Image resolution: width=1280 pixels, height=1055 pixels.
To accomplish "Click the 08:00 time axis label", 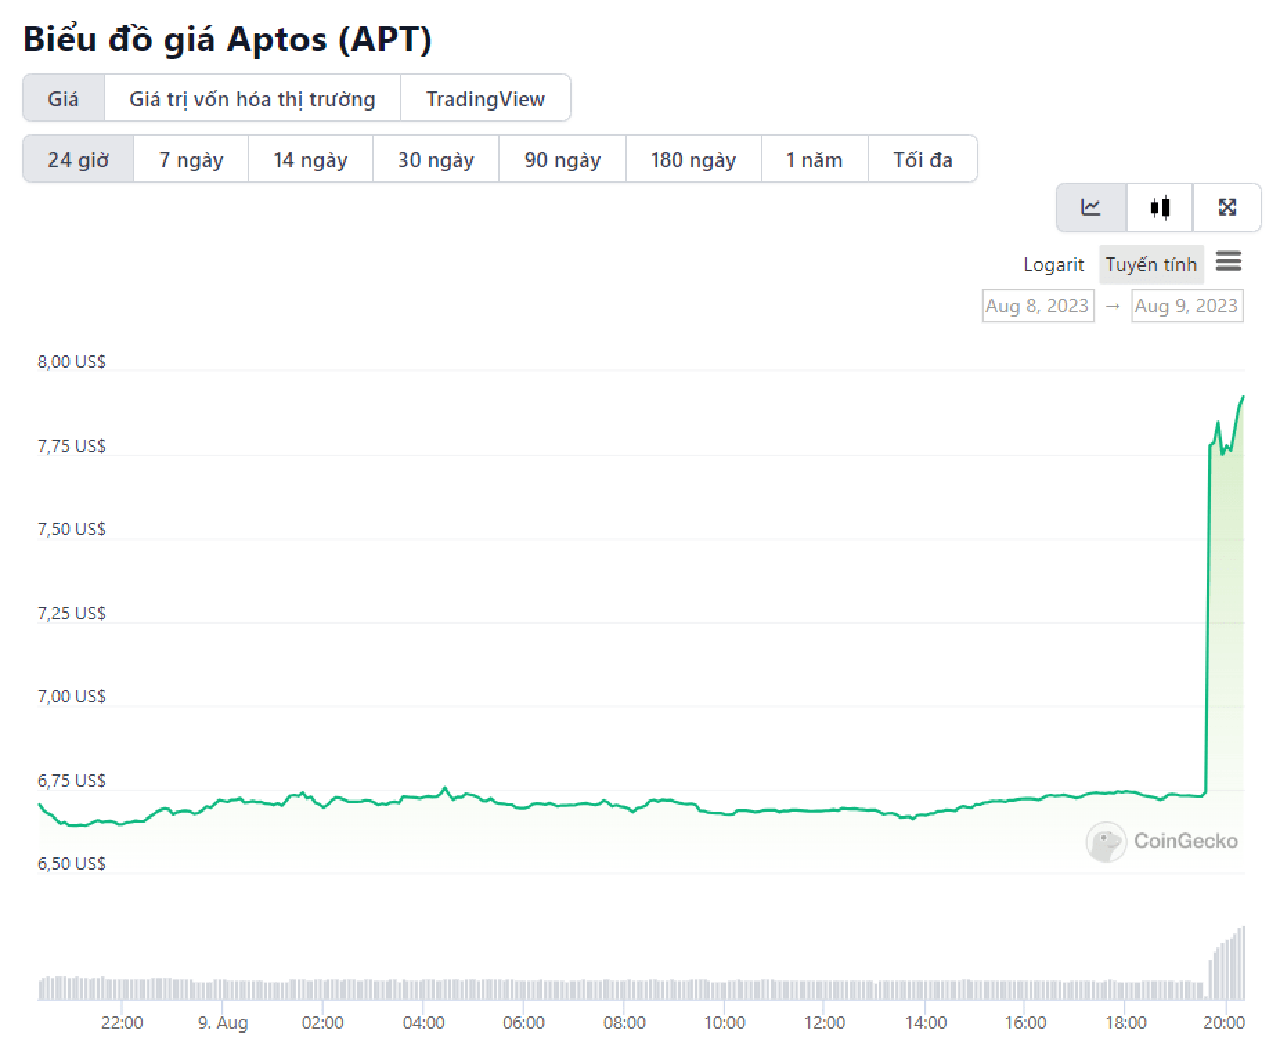I will pos(624,1023).
